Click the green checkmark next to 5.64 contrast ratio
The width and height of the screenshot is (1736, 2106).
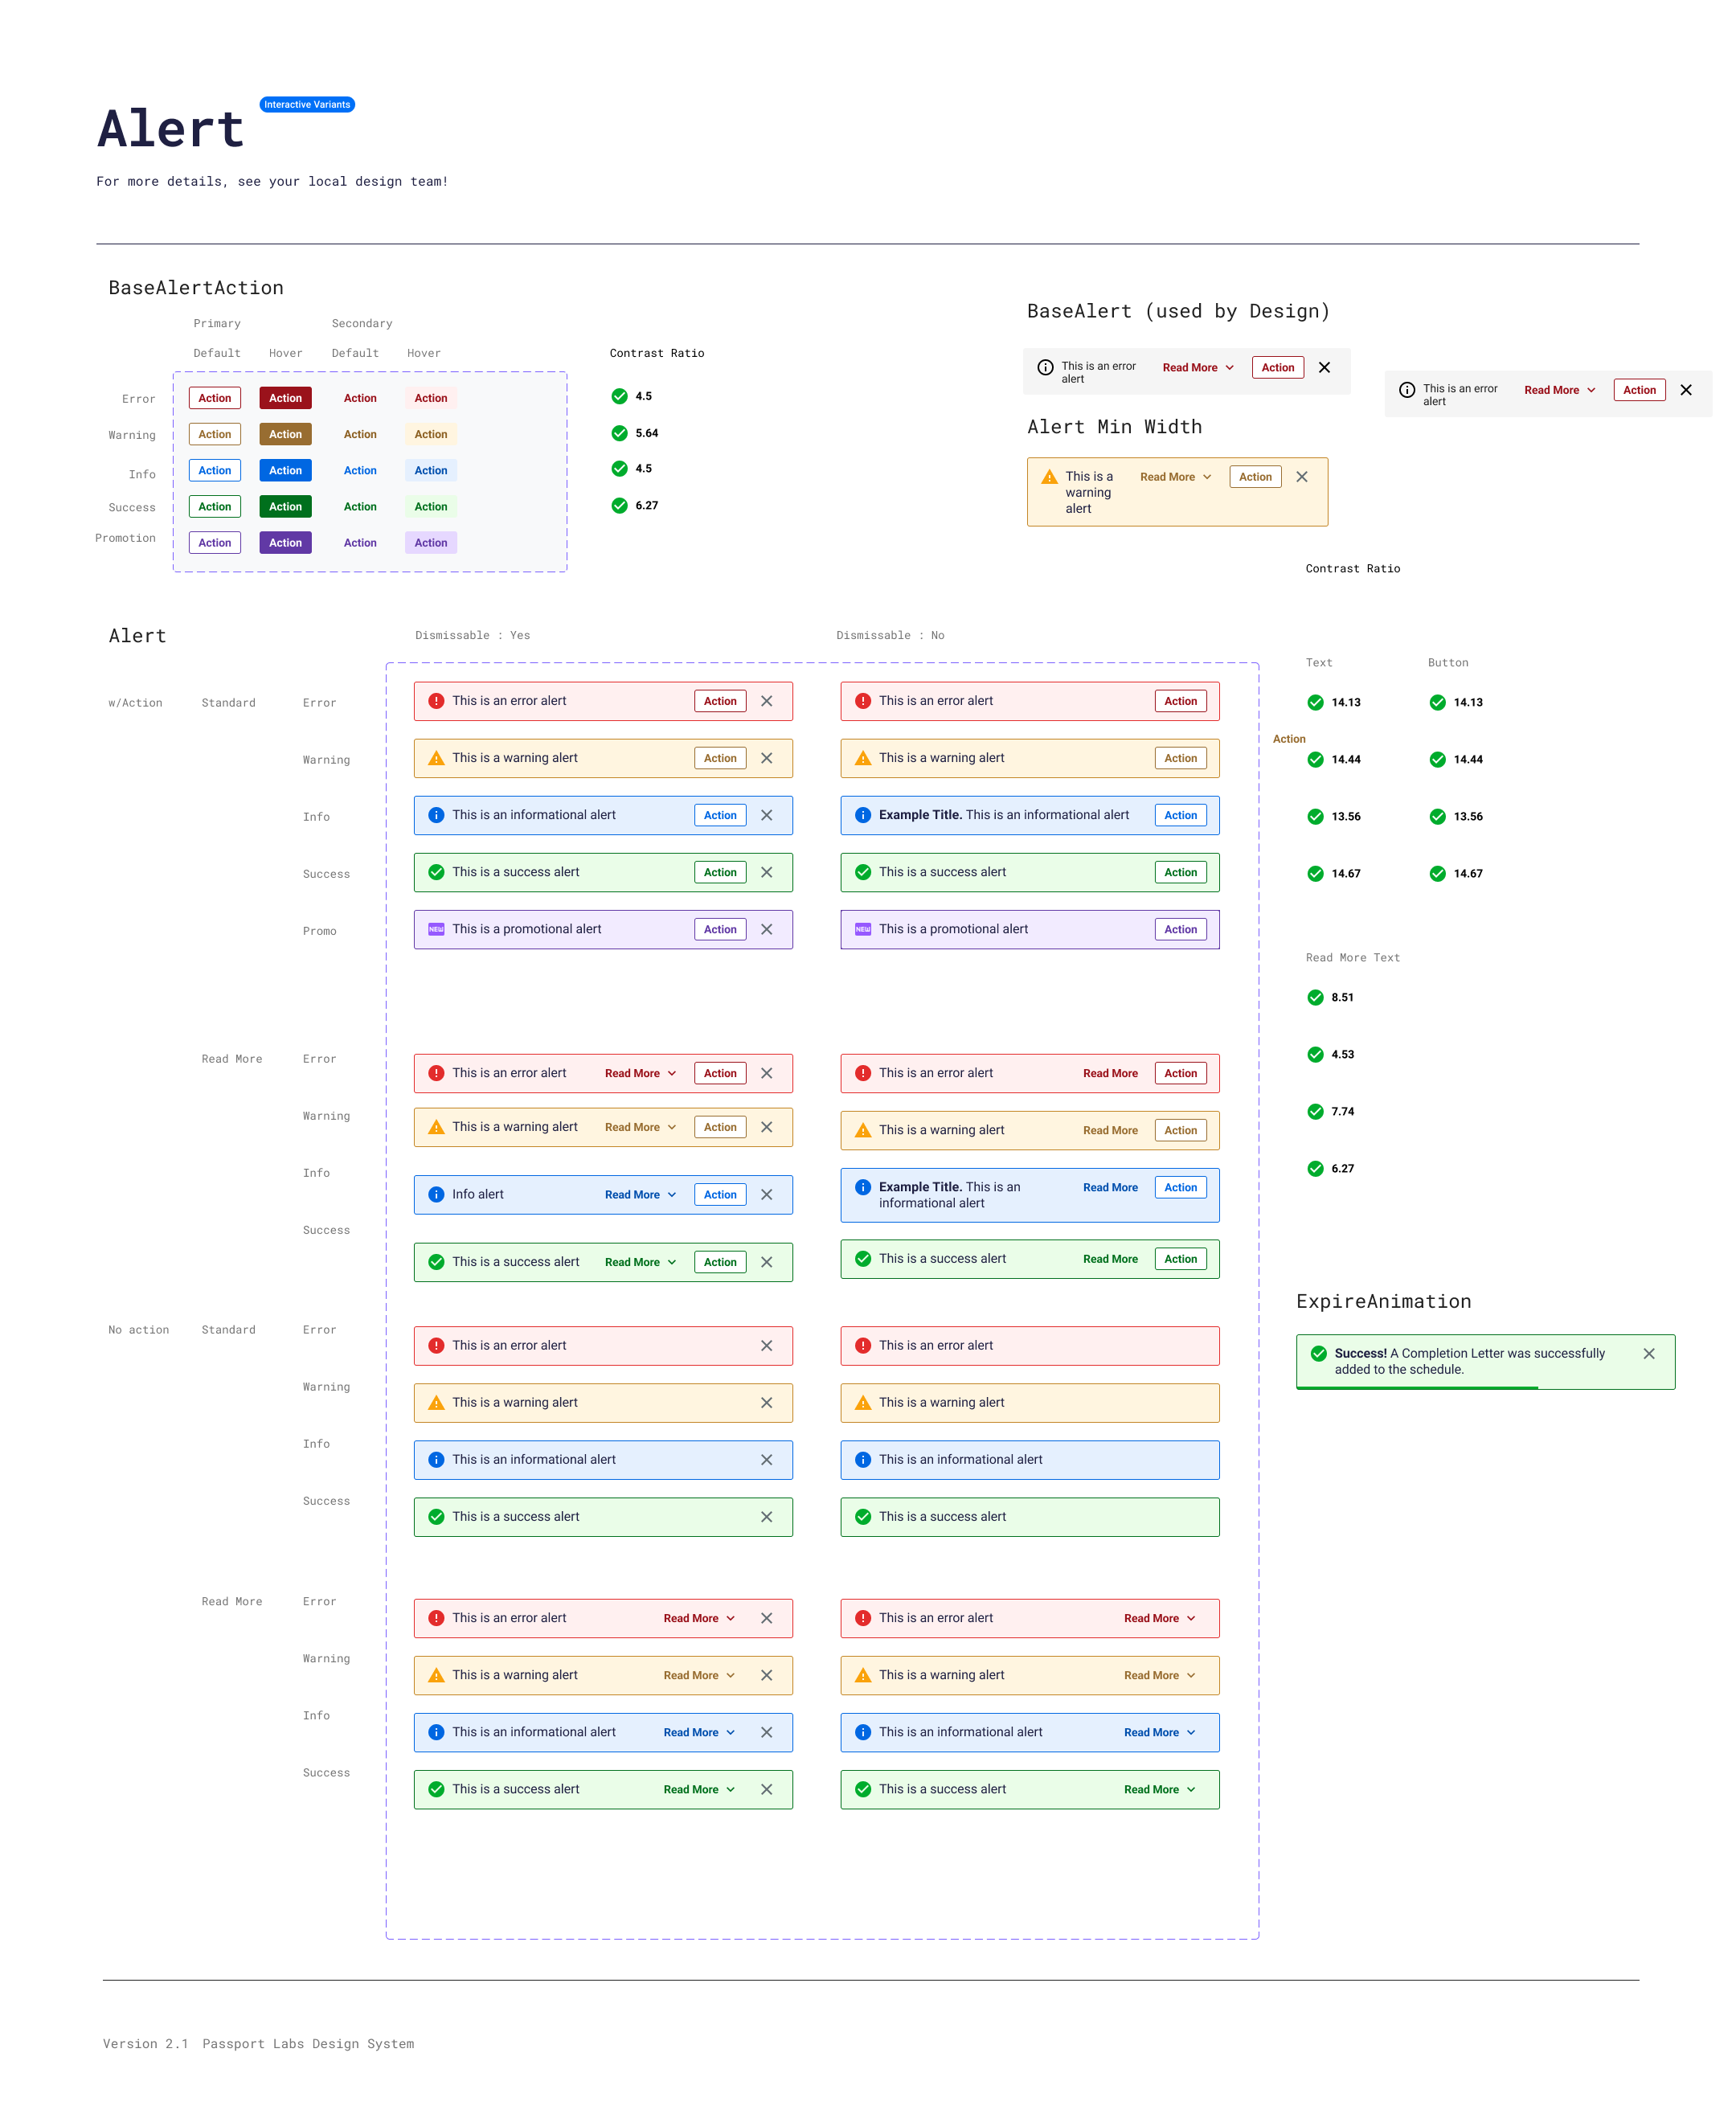(x=619, y=433)
